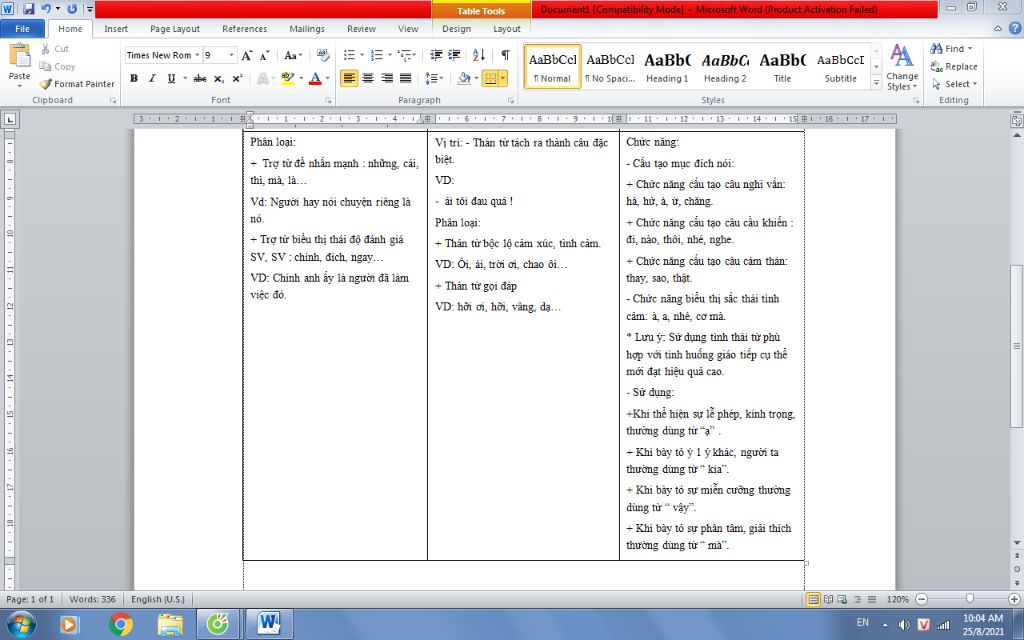The width and height of the screenshot is (1024, 640).
Task: Click Cut in the Clipboard group
Action: (54, 48)
